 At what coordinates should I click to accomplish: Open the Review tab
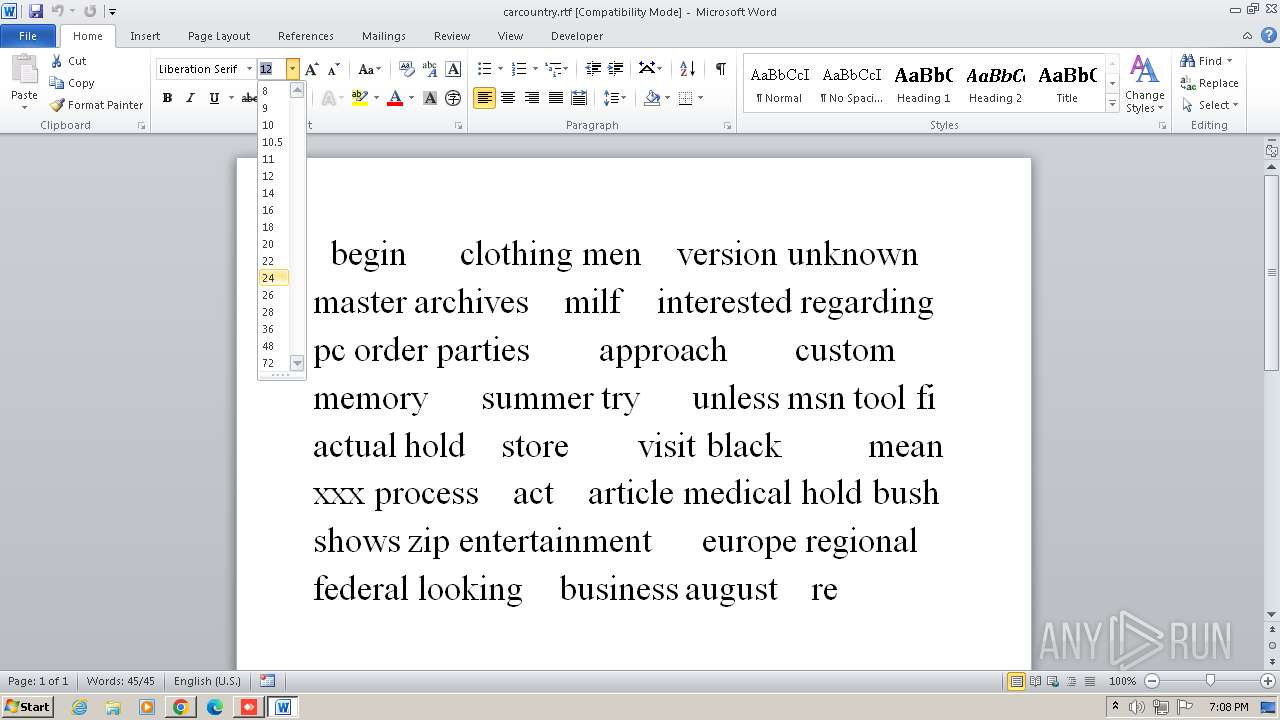(452, 36)
